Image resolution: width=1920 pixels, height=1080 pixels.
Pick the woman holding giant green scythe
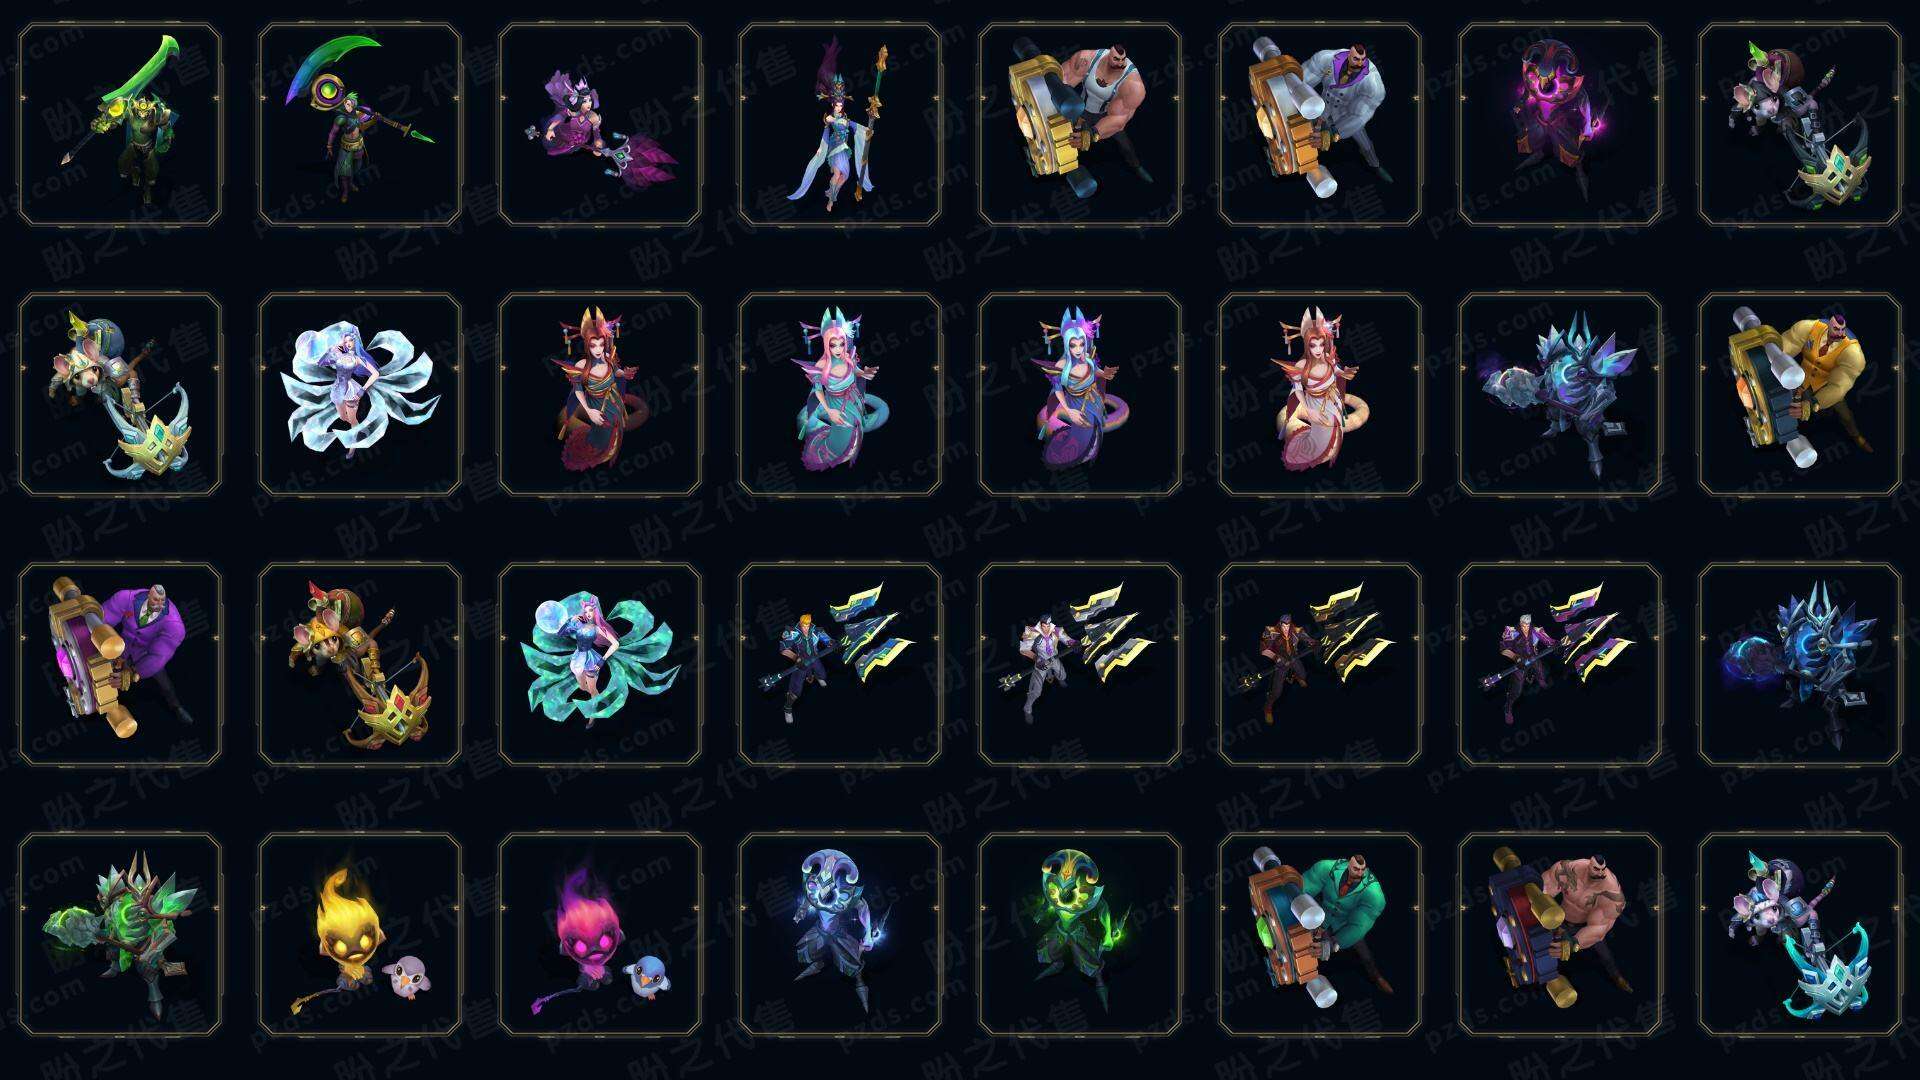point(360,125)
